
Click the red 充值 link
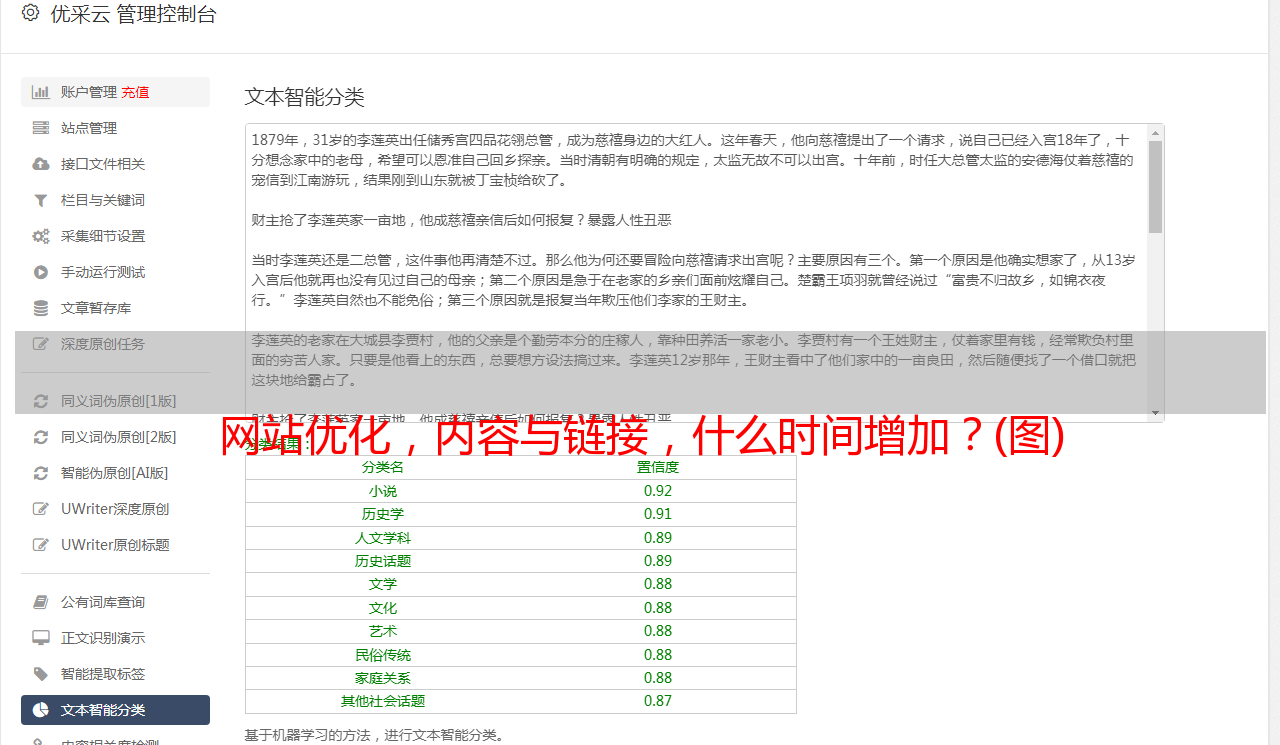coord(135,92)
